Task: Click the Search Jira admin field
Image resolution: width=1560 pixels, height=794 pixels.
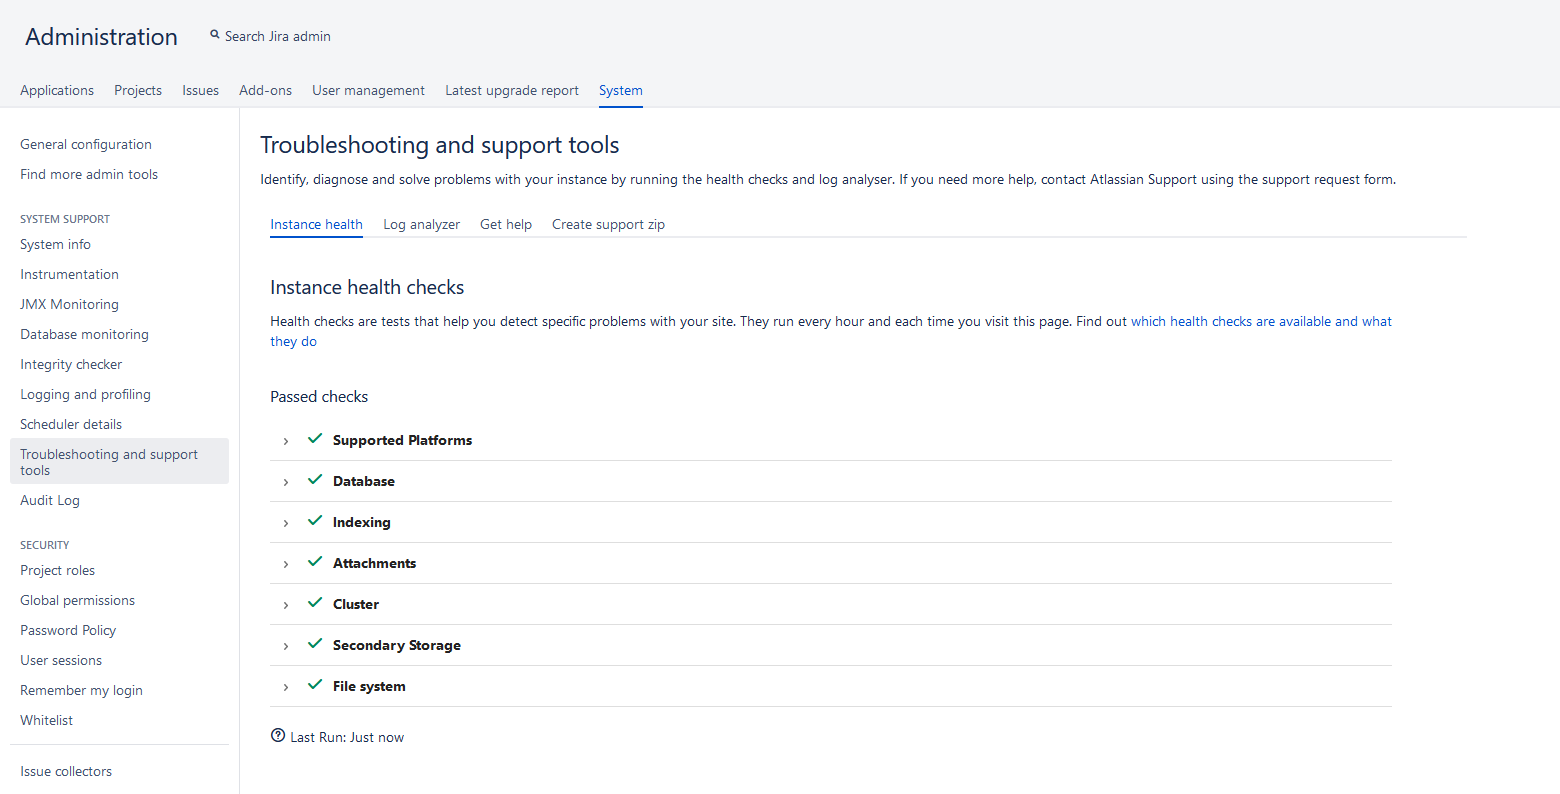Action: coord(278,37)
